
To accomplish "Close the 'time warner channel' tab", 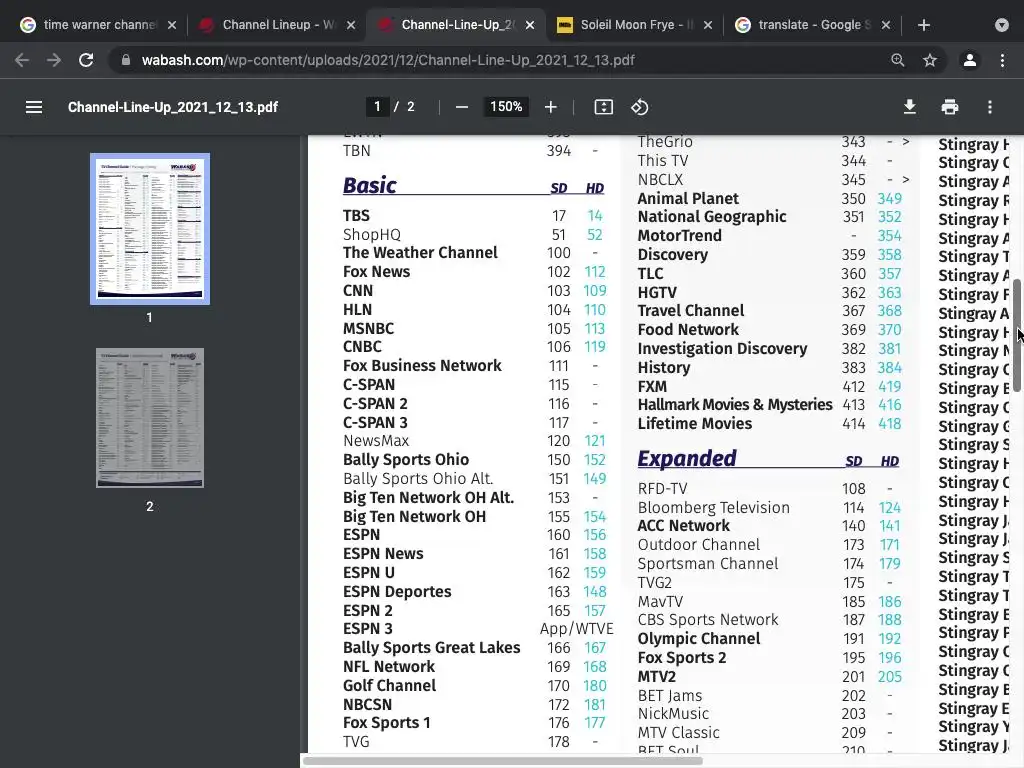I will coord(172,25).
